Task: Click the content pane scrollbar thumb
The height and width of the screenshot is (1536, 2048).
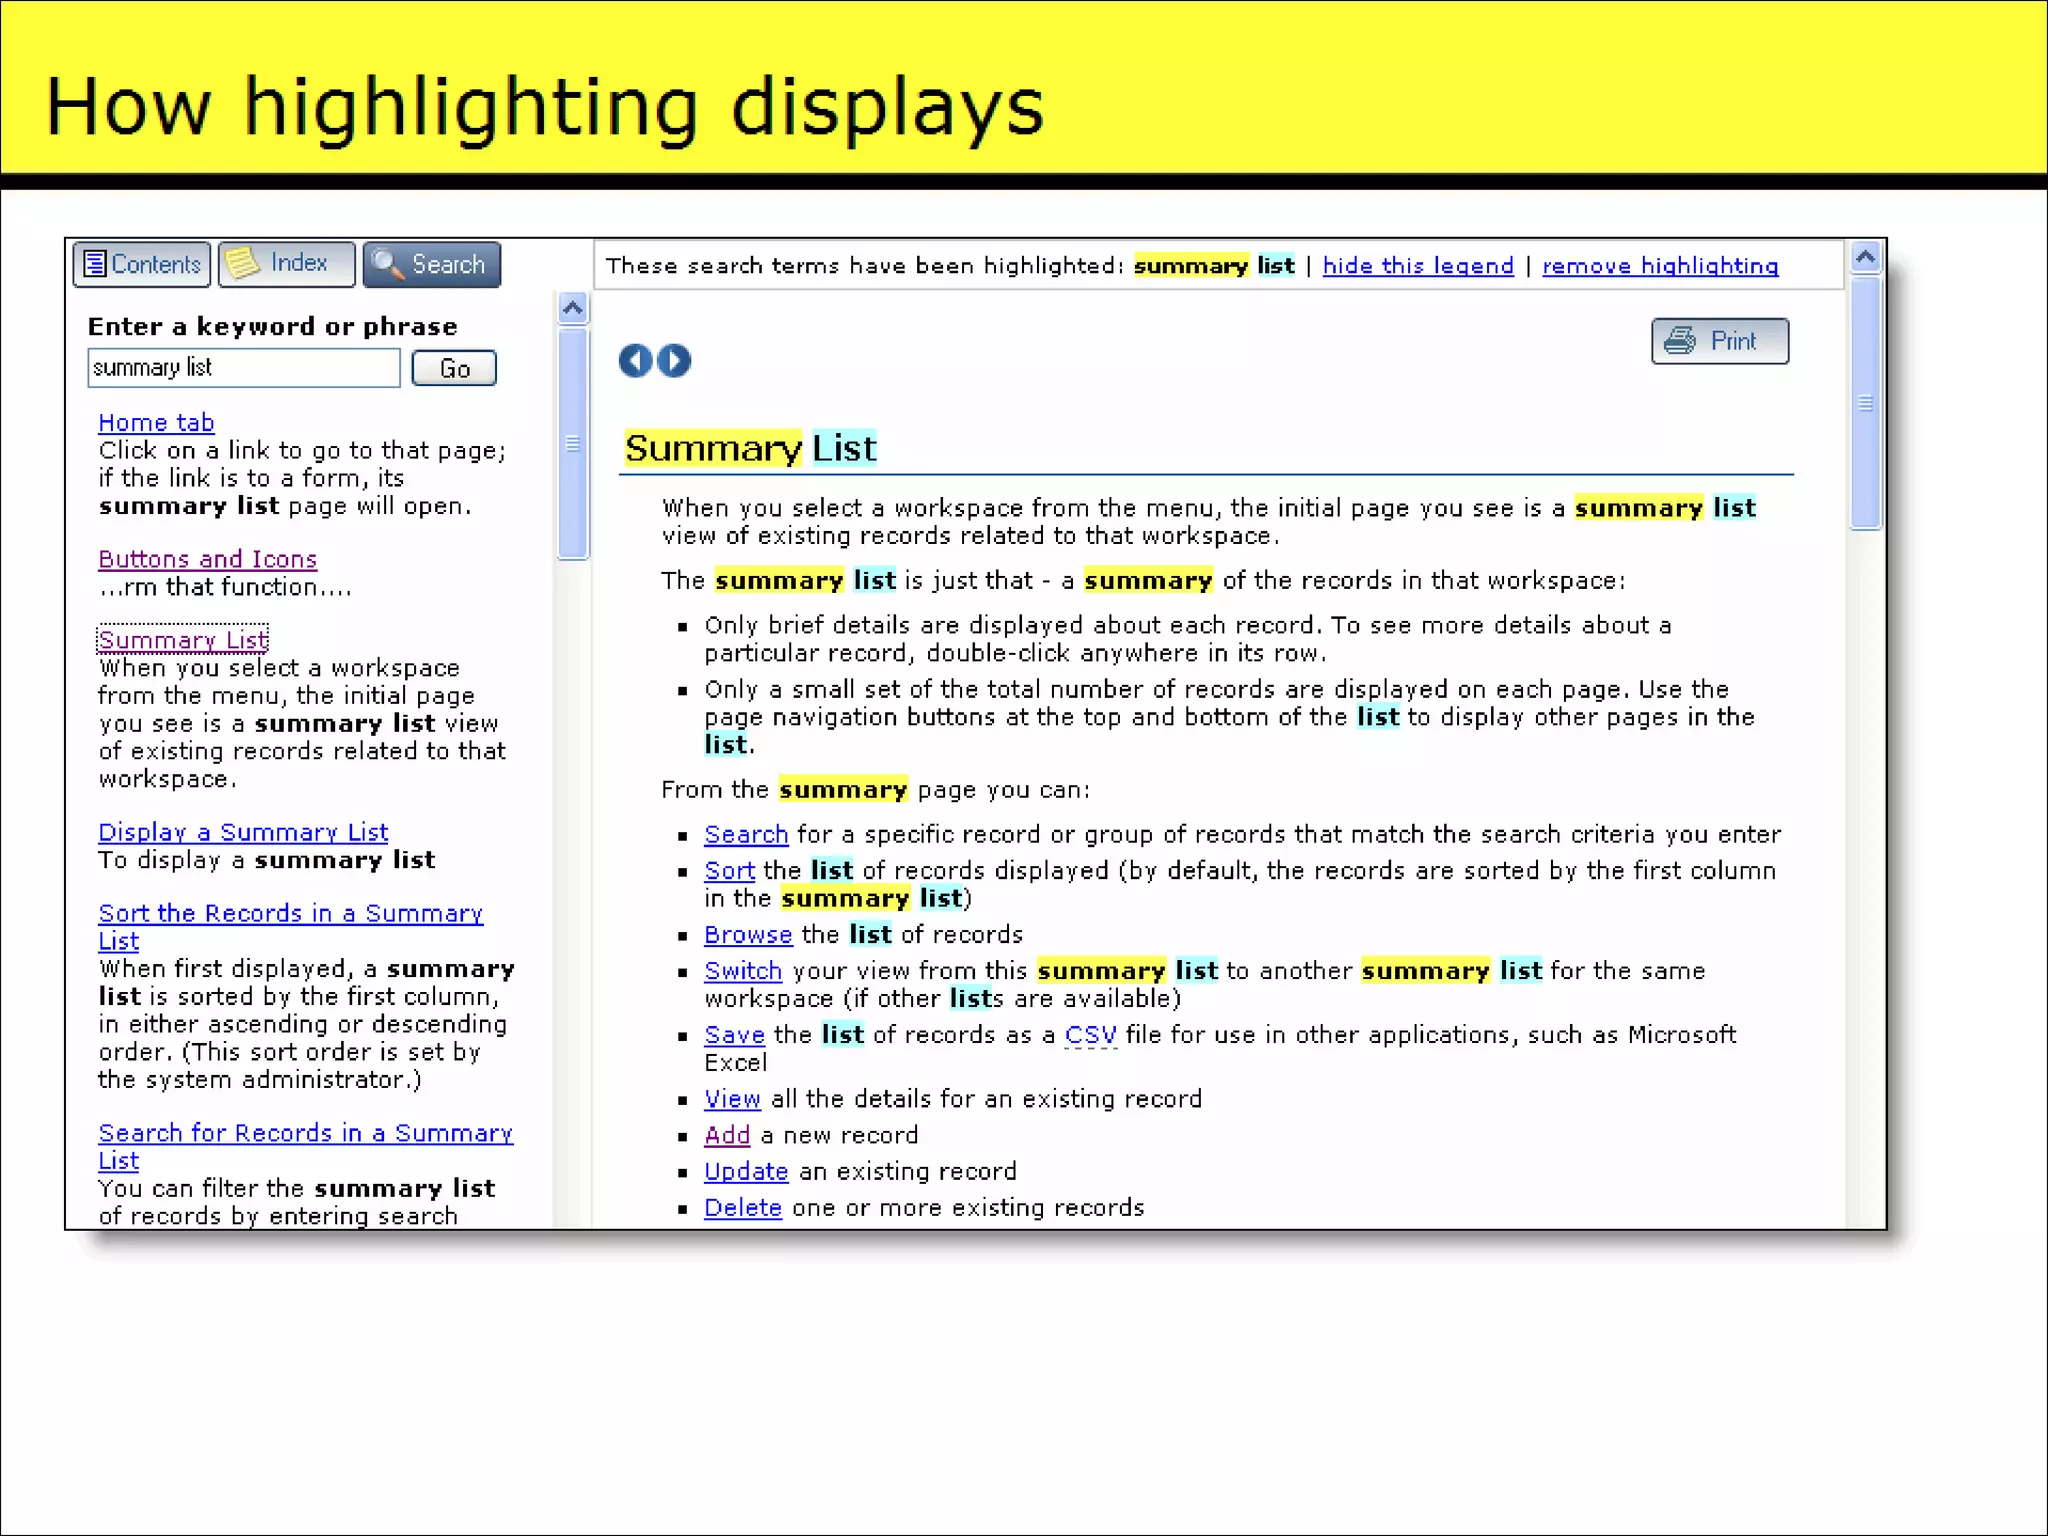Action: coord(1865,403)
